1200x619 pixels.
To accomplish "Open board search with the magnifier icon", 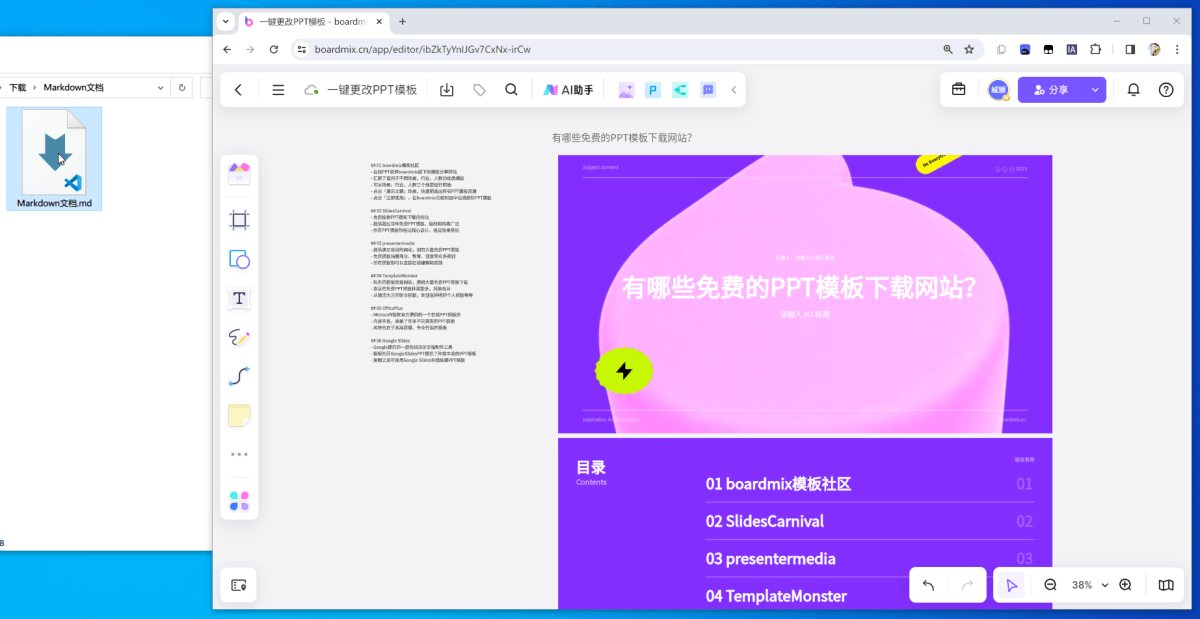I will pyautogui.click(x=511, y=89).
